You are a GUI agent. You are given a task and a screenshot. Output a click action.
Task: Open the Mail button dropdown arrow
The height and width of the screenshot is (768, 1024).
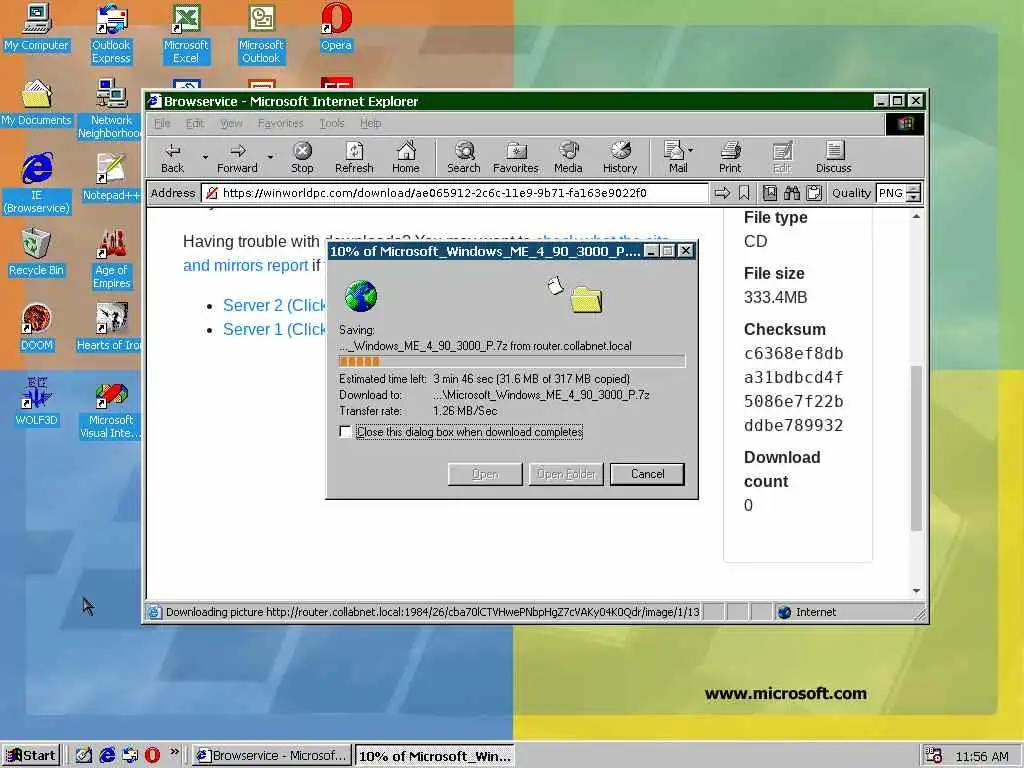pos(691,150)
